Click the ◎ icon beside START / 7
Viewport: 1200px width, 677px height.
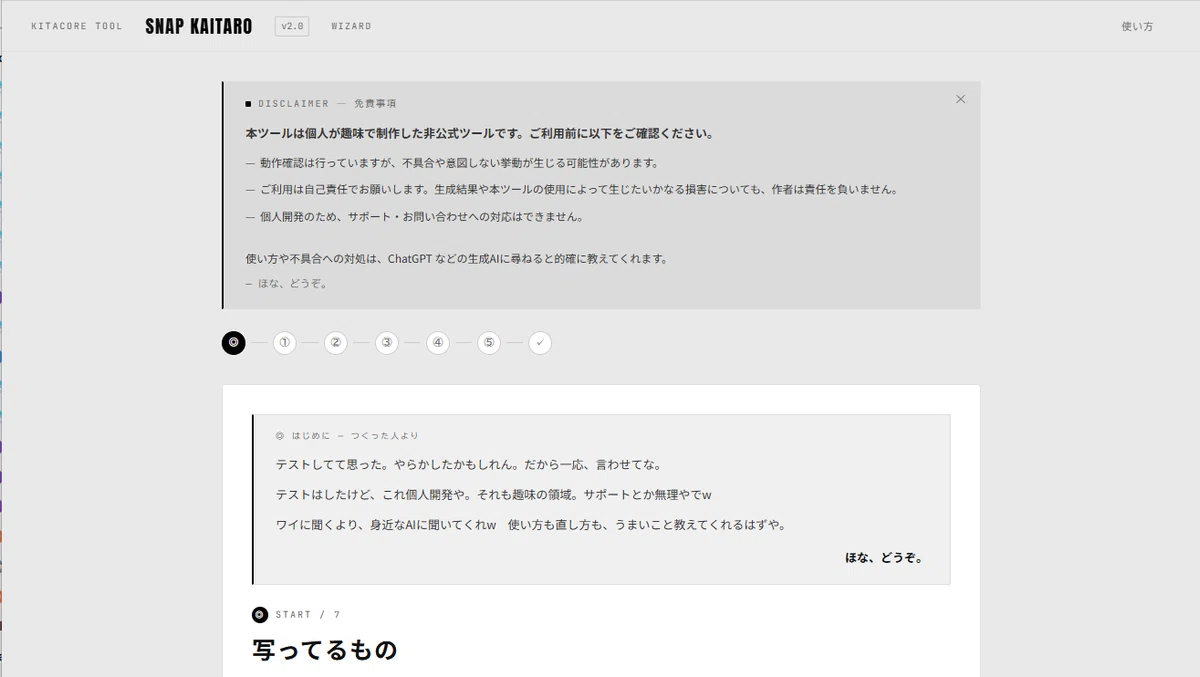(x=260, y=615)
